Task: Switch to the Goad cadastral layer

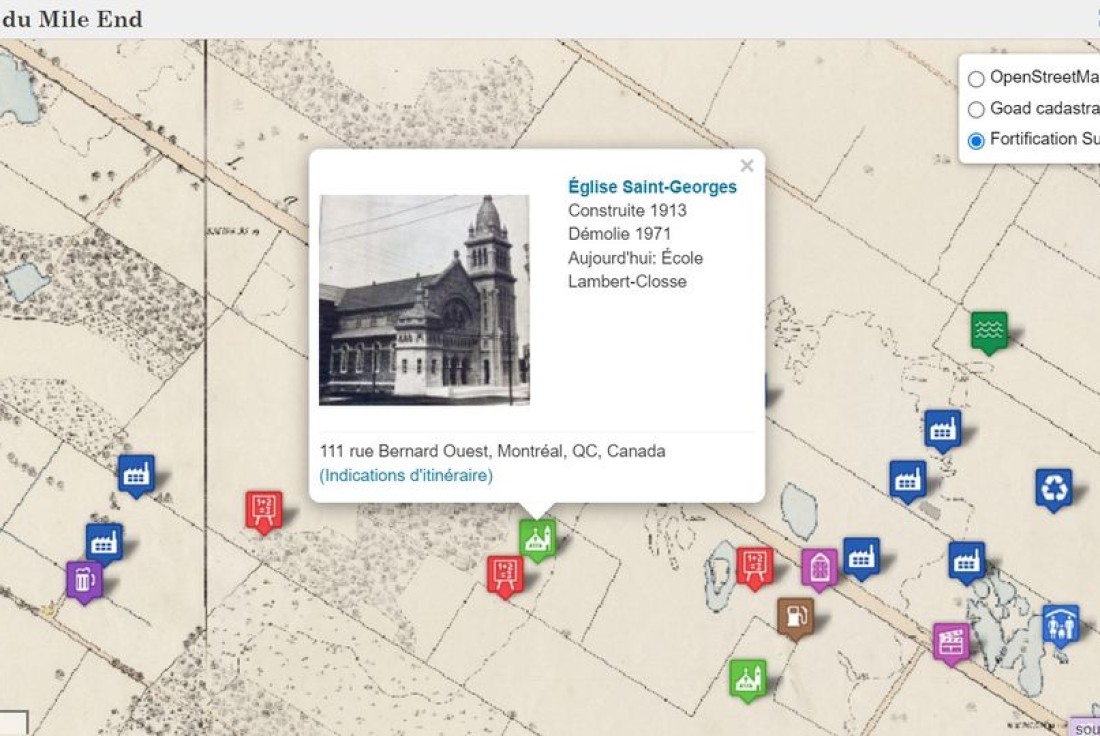Action: [976, 109]
